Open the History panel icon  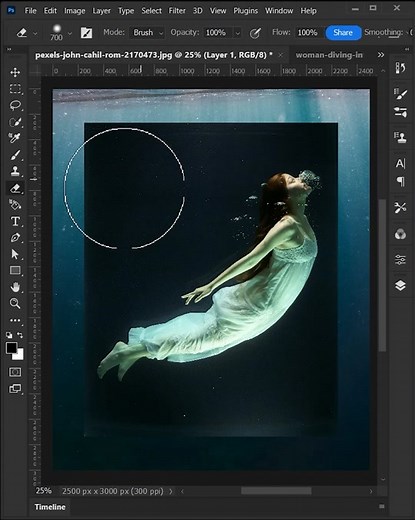400,68
